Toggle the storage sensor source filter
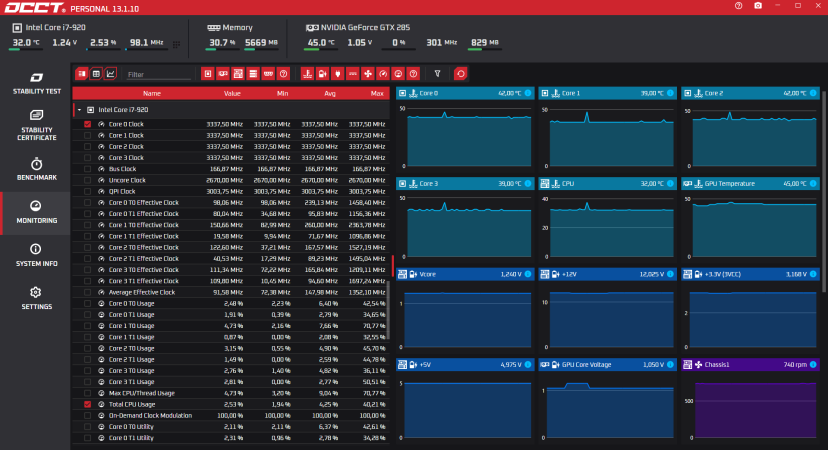 click(x=253, y=74)
